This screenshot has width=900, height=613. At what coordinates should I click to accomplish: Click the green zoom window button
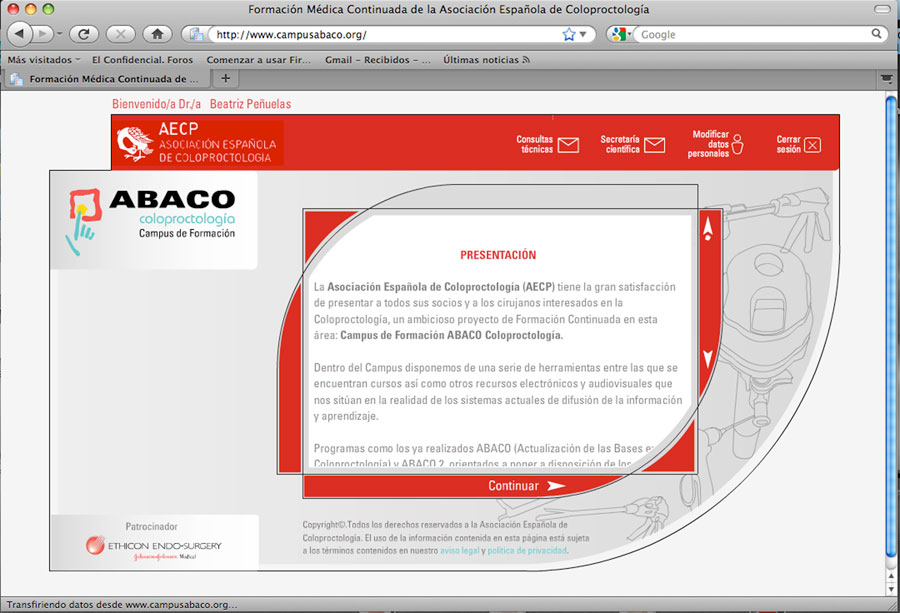click(48, 9)
